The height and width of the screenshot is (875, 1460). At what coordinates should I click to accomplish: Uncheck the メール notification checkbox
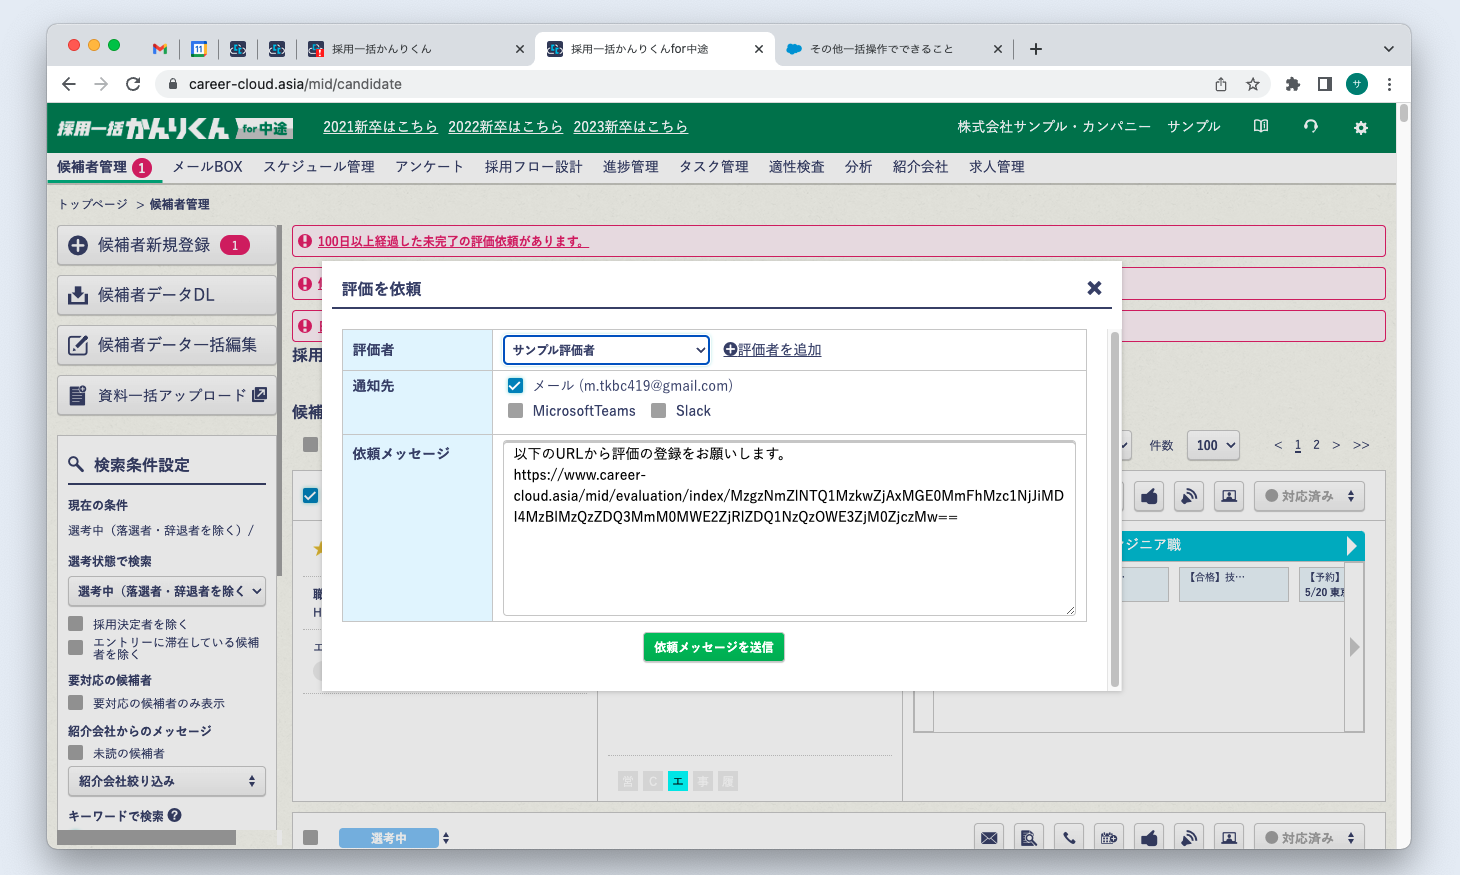[515, 385]
